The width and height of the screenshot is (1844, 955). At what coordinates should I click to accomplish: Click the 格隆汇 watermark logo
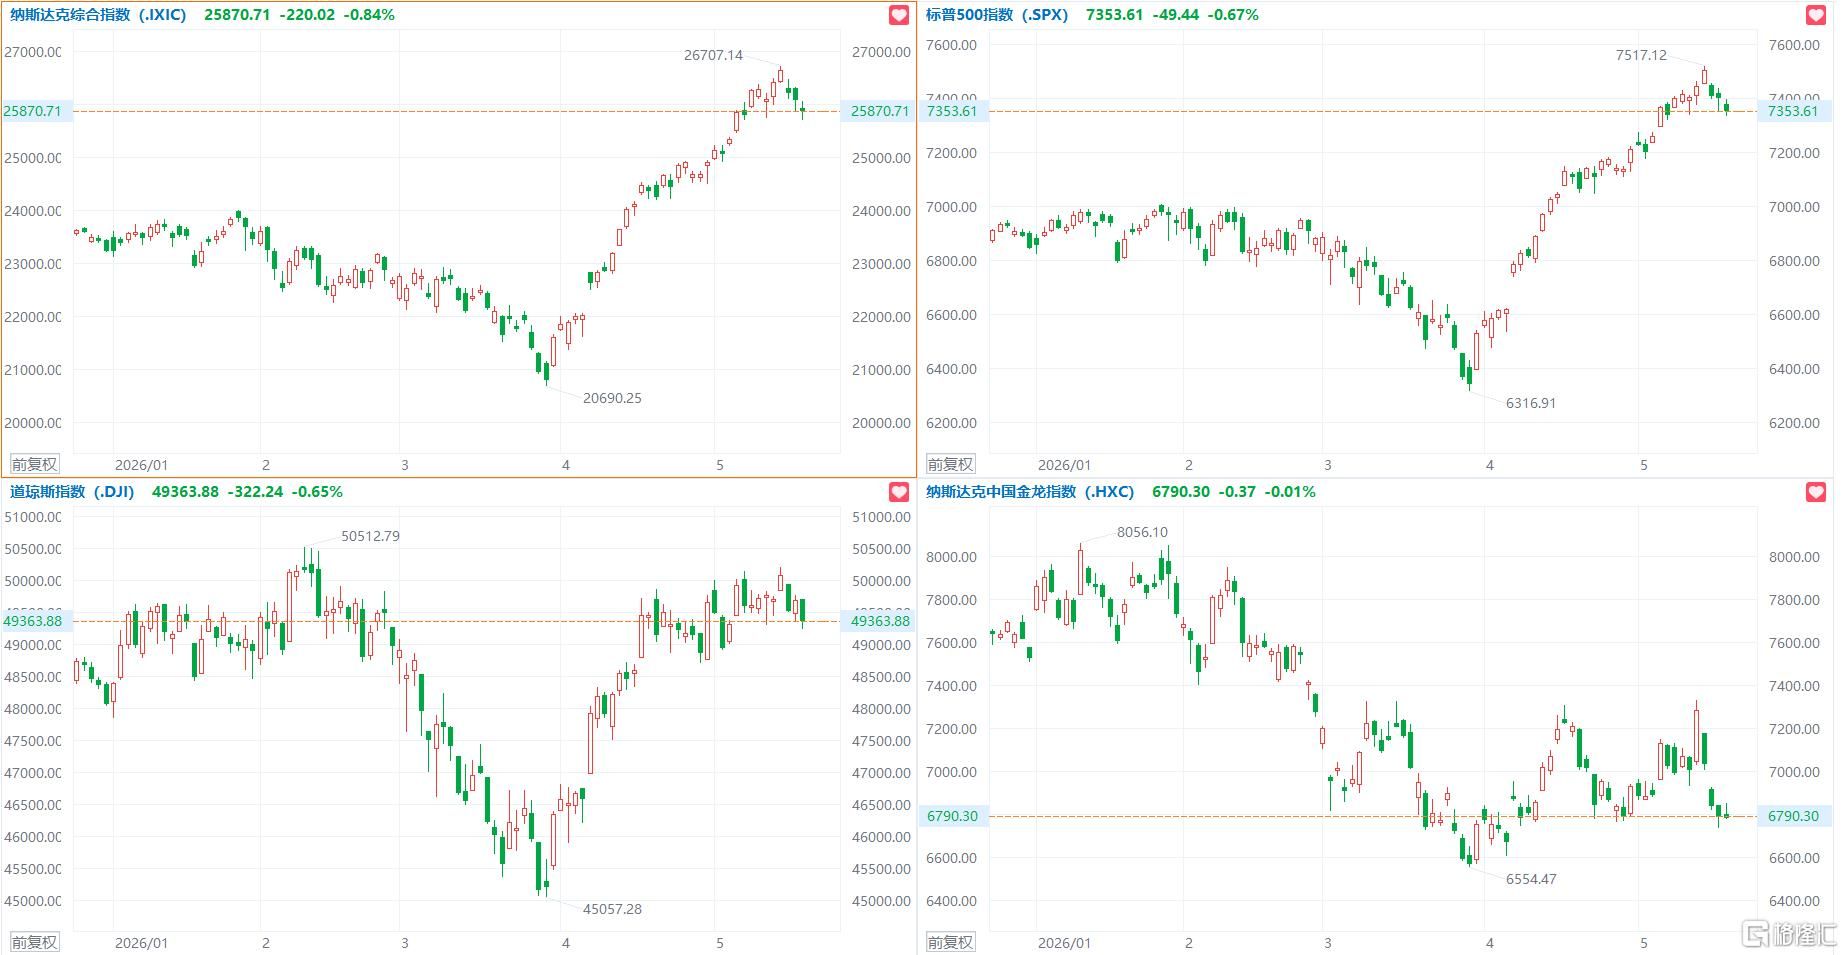(x=1789, y=935)
